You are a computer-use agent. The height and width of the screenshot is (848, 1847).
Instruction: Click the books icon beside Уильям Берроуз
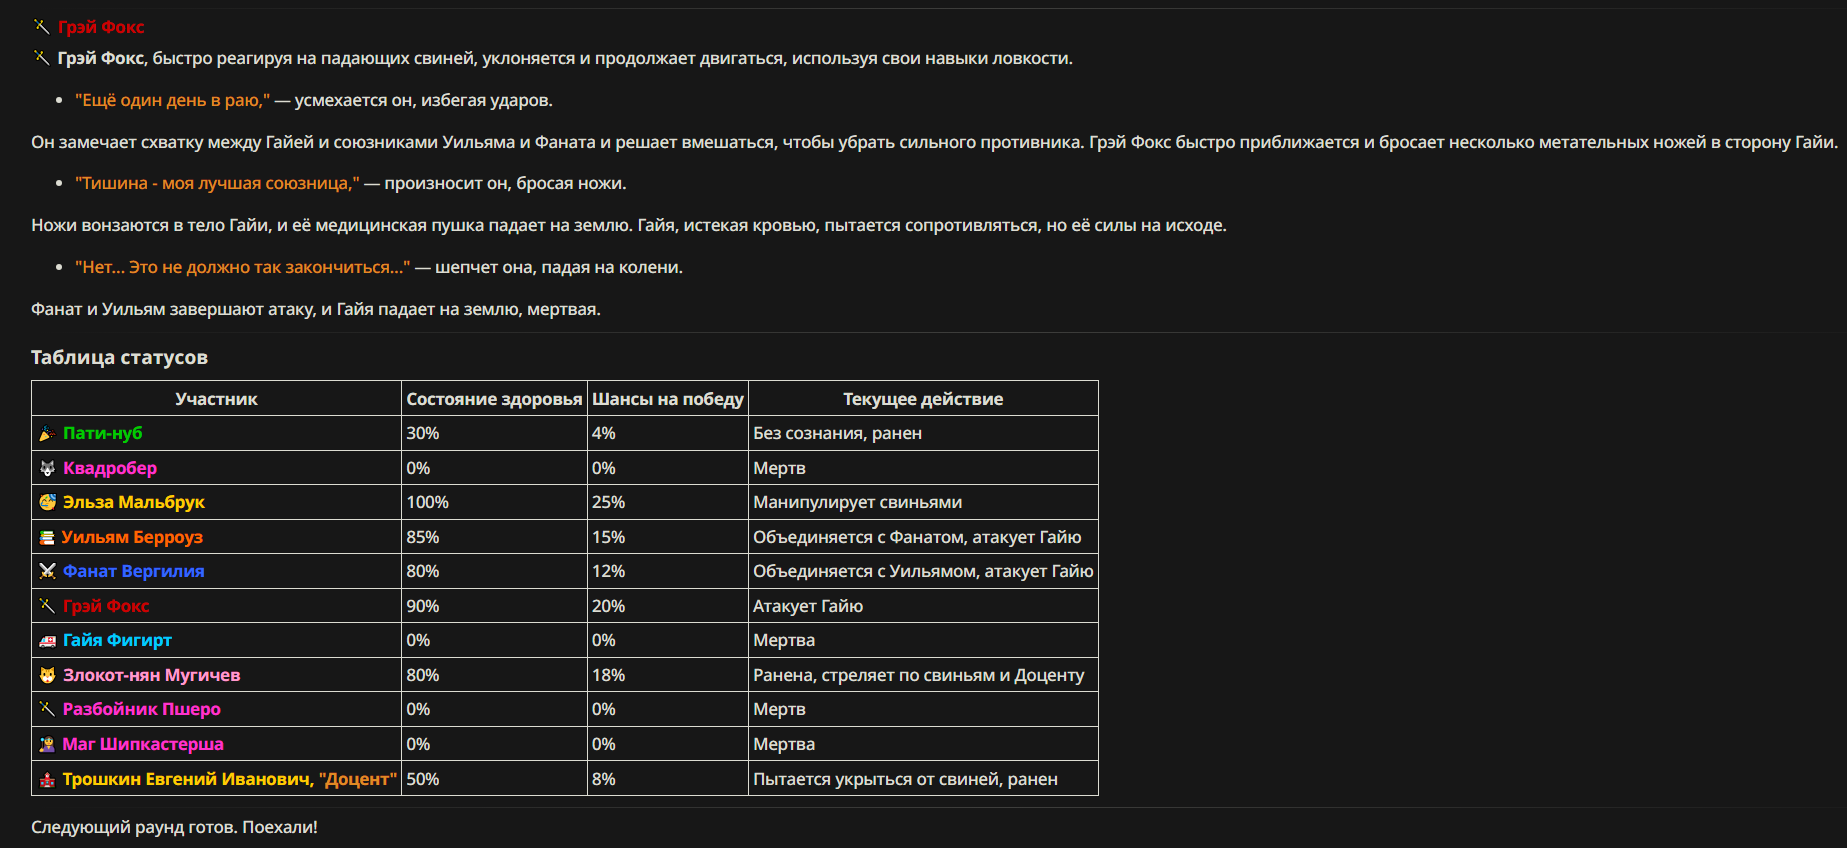coord(47,537)
